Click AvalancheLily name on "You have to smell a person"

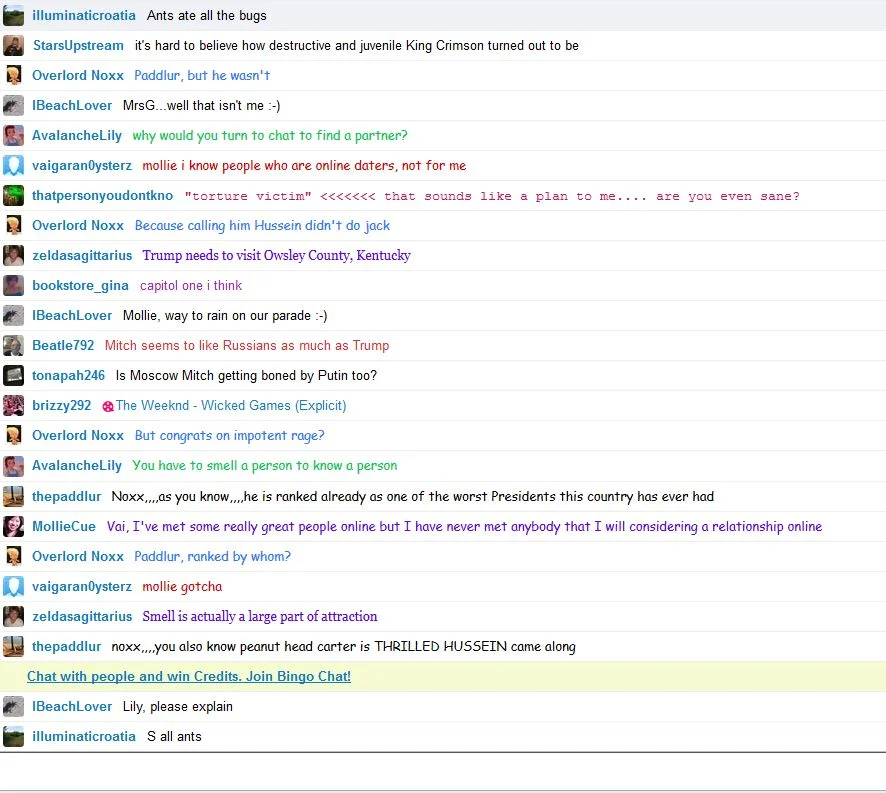[77, 466]
